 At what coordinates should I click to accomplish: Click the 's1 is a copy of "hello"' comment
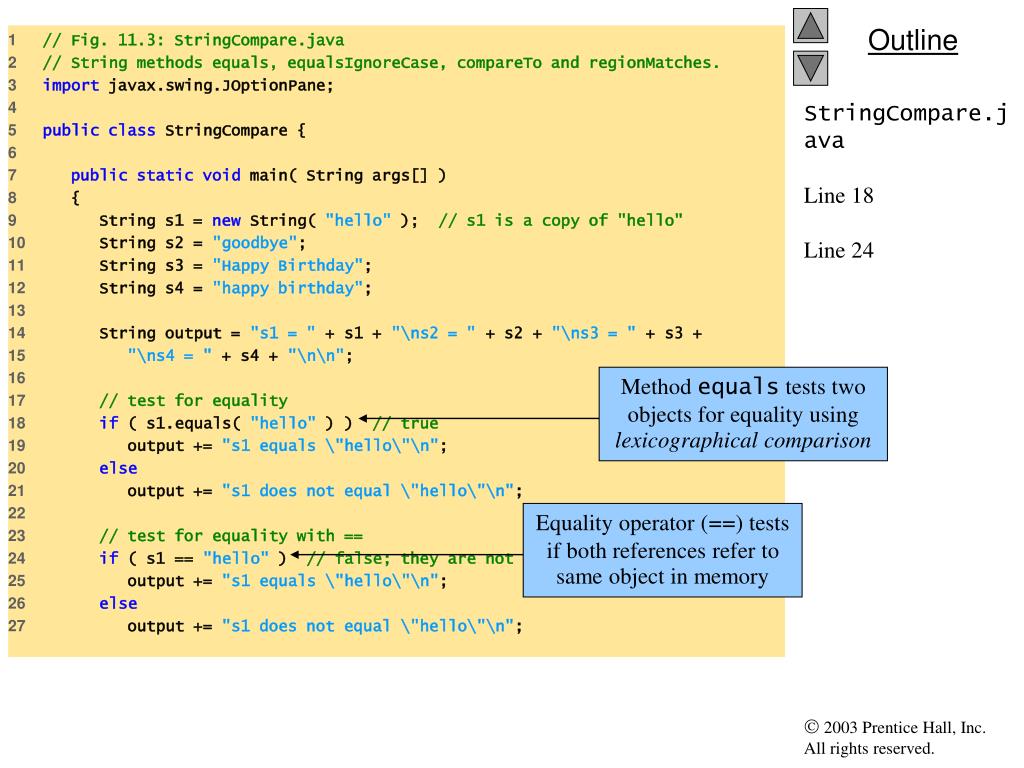[x=561, y=221]
